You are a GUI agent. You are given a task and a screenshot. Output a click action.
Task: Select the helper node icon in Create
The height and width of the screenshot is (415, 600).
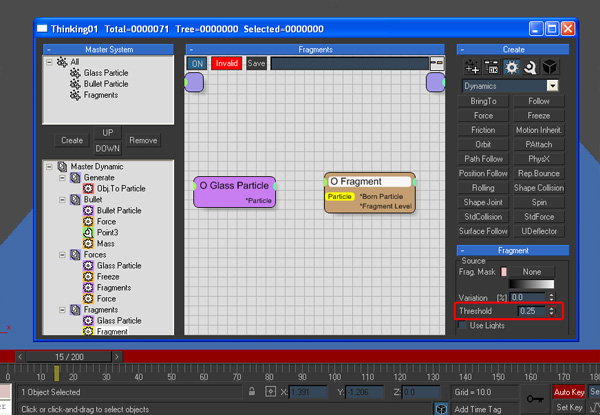530,67
